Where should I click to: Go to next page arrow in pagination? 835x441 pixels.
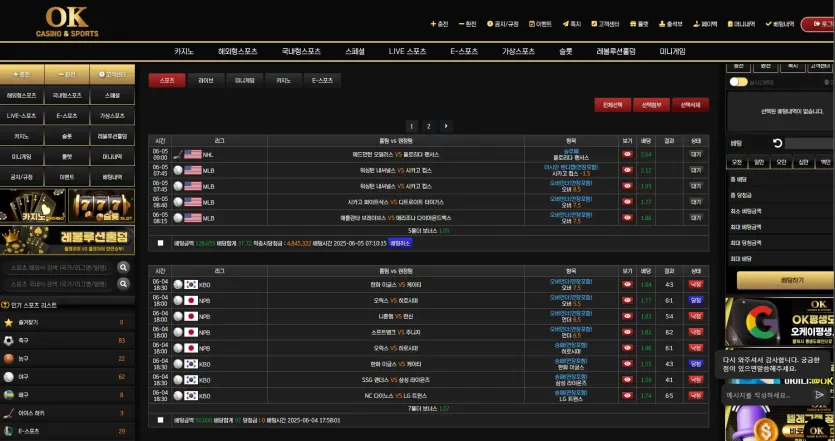point(446,126)
